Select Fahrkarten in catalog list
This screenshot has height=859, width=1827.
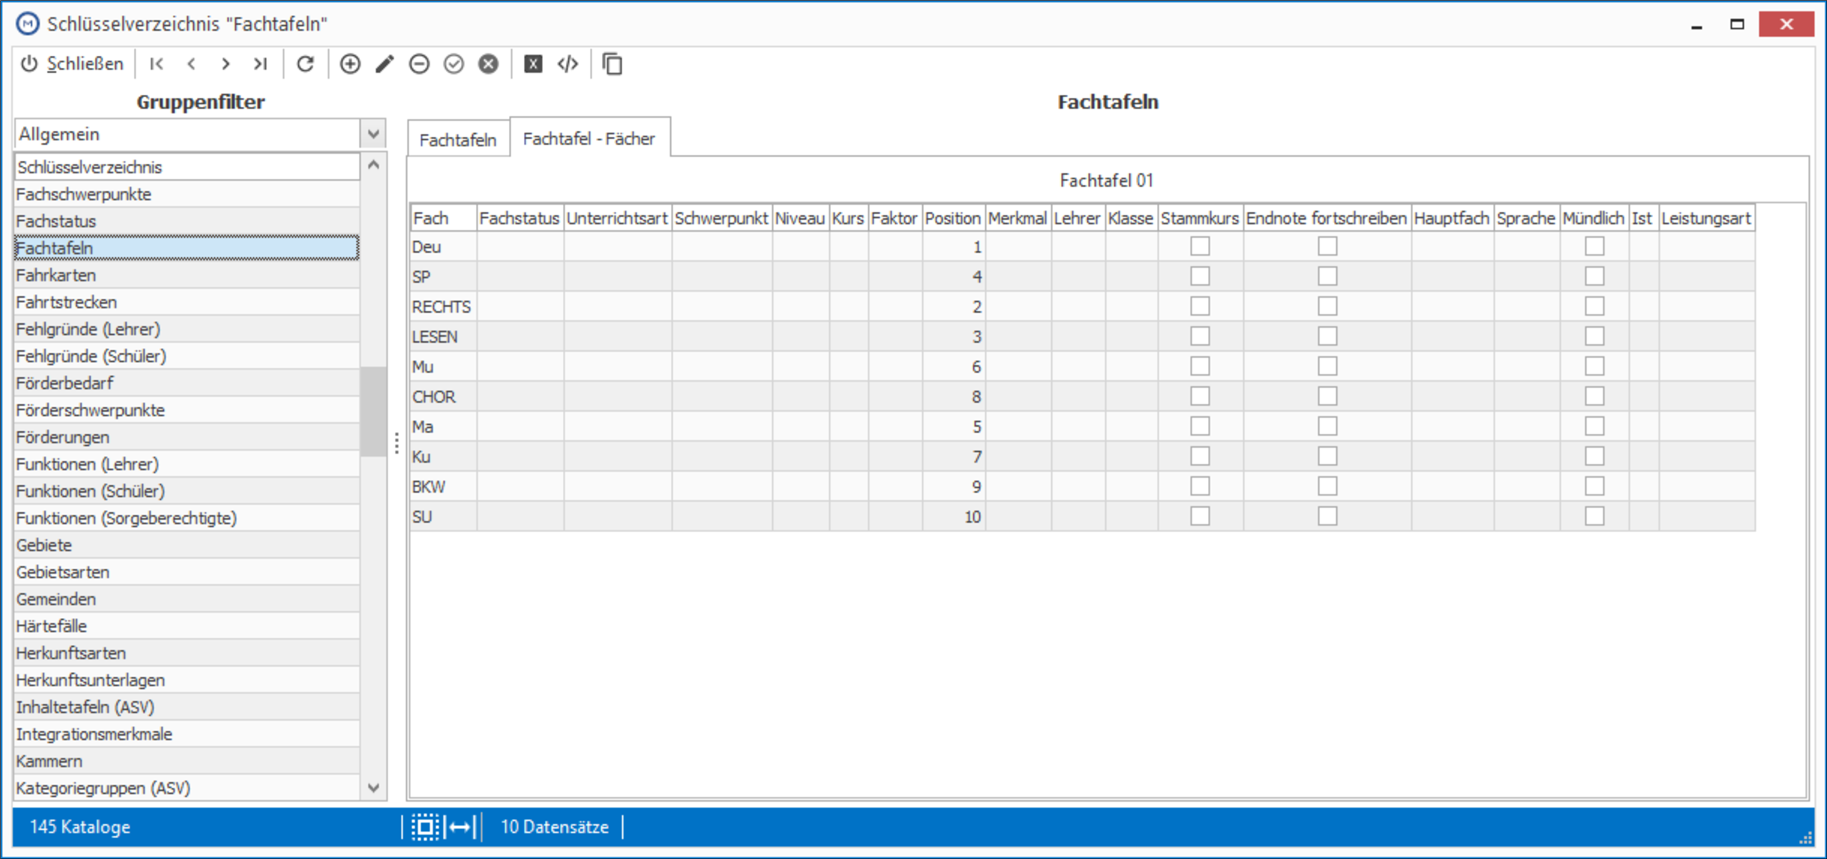(187, 275)
